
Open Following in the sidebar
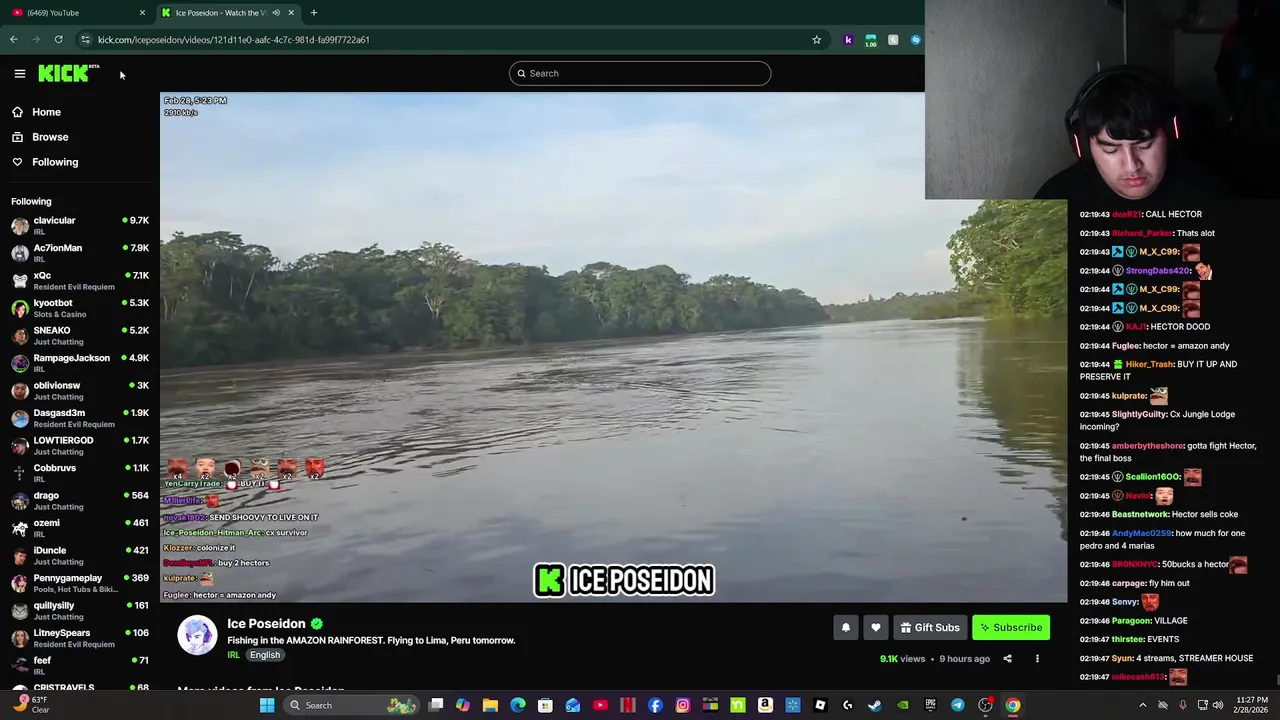point(55,162)
